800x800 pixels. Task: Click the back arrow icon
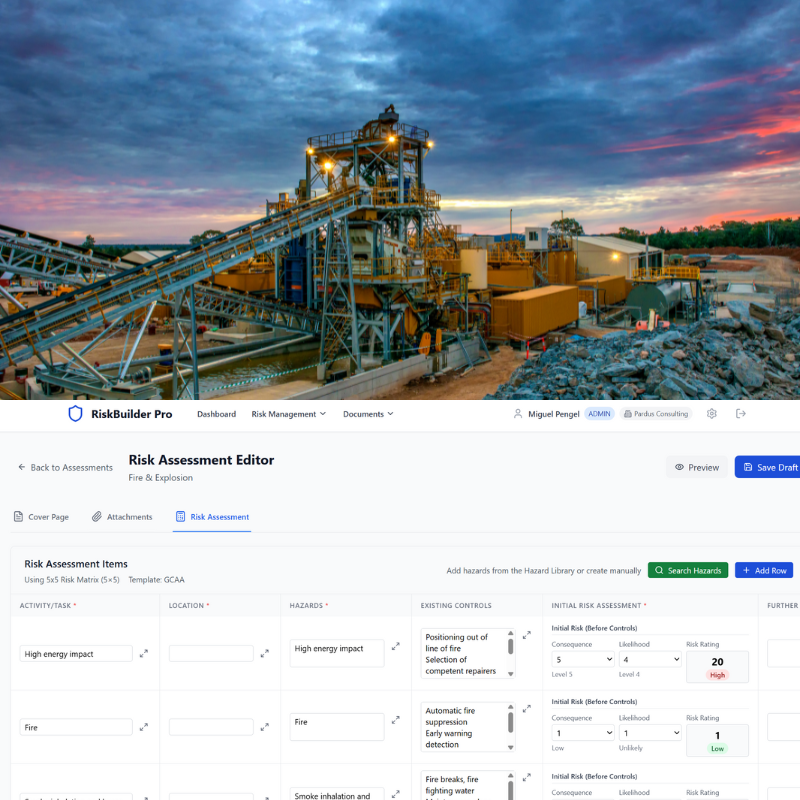[x=21, y=467]
